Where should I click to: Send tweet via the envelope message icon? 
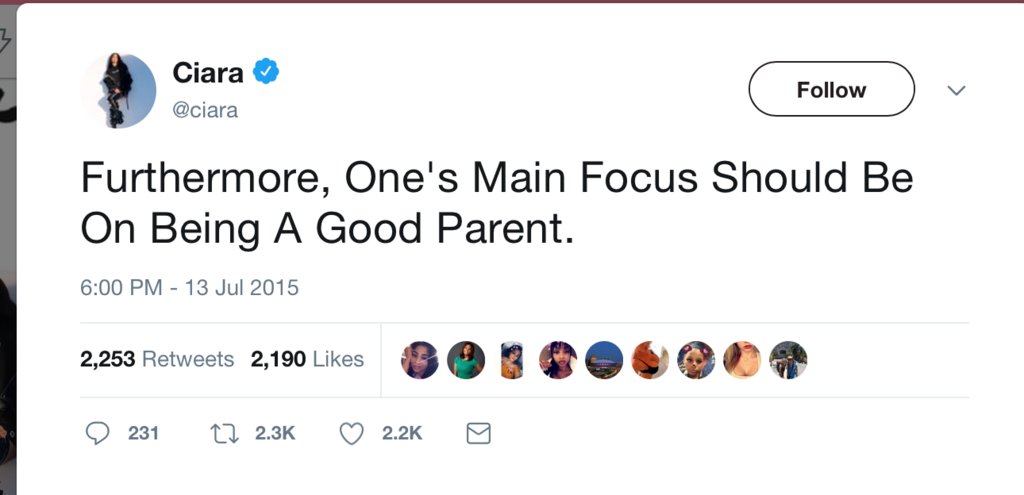(479, 433)
